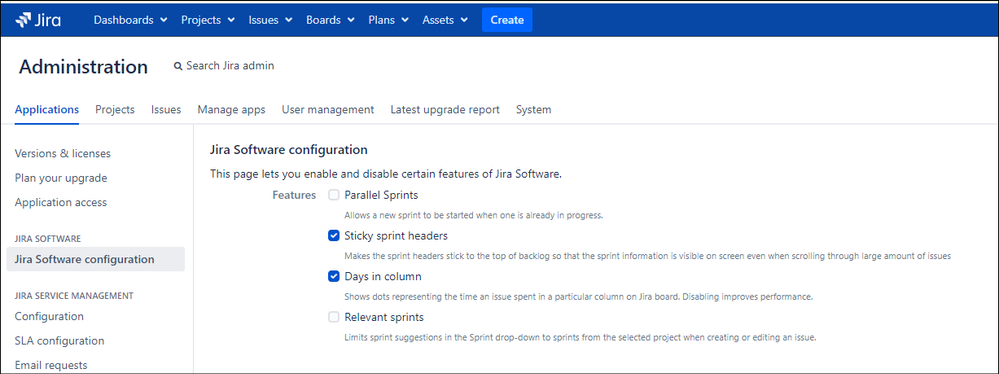Screen dimensions: 999x374
Task: Open SLA configuration in sidebar
Action: pos(59,341)
